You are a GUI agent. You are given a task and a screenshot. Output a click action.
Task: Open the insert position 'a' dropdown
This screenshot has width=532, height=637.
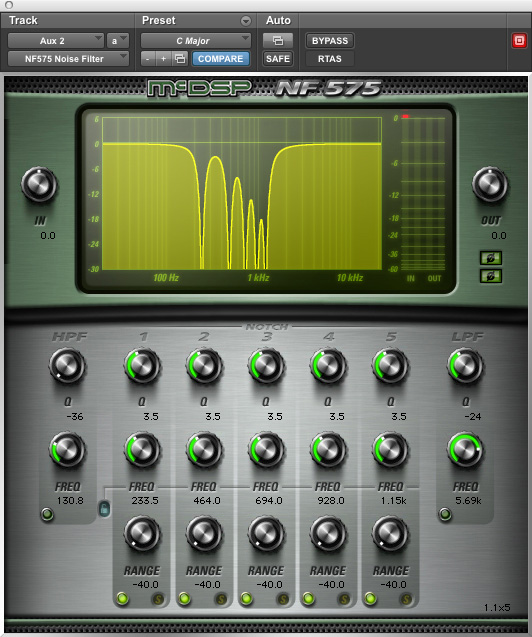point(118,41)
